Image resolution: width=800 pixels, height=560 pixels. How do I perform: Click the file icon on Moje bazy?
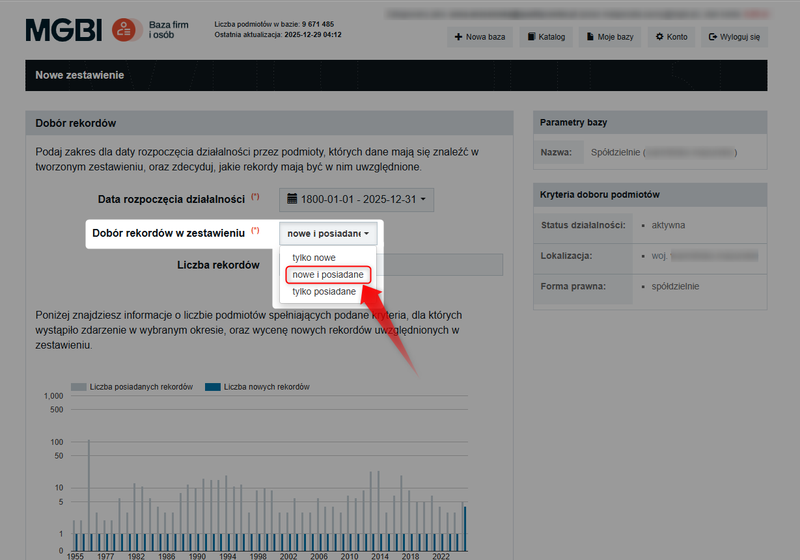(591, 37)
